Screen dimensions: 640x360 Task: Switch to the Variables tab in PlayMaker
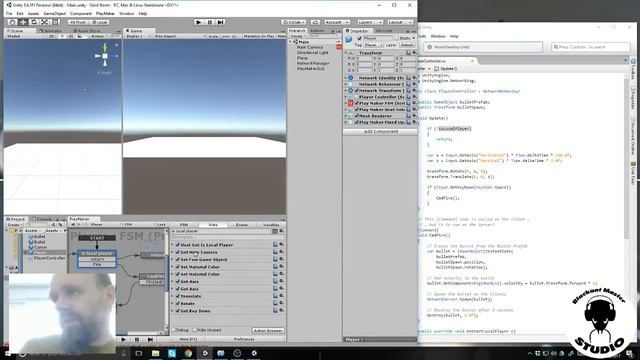[x=271, y=225]
